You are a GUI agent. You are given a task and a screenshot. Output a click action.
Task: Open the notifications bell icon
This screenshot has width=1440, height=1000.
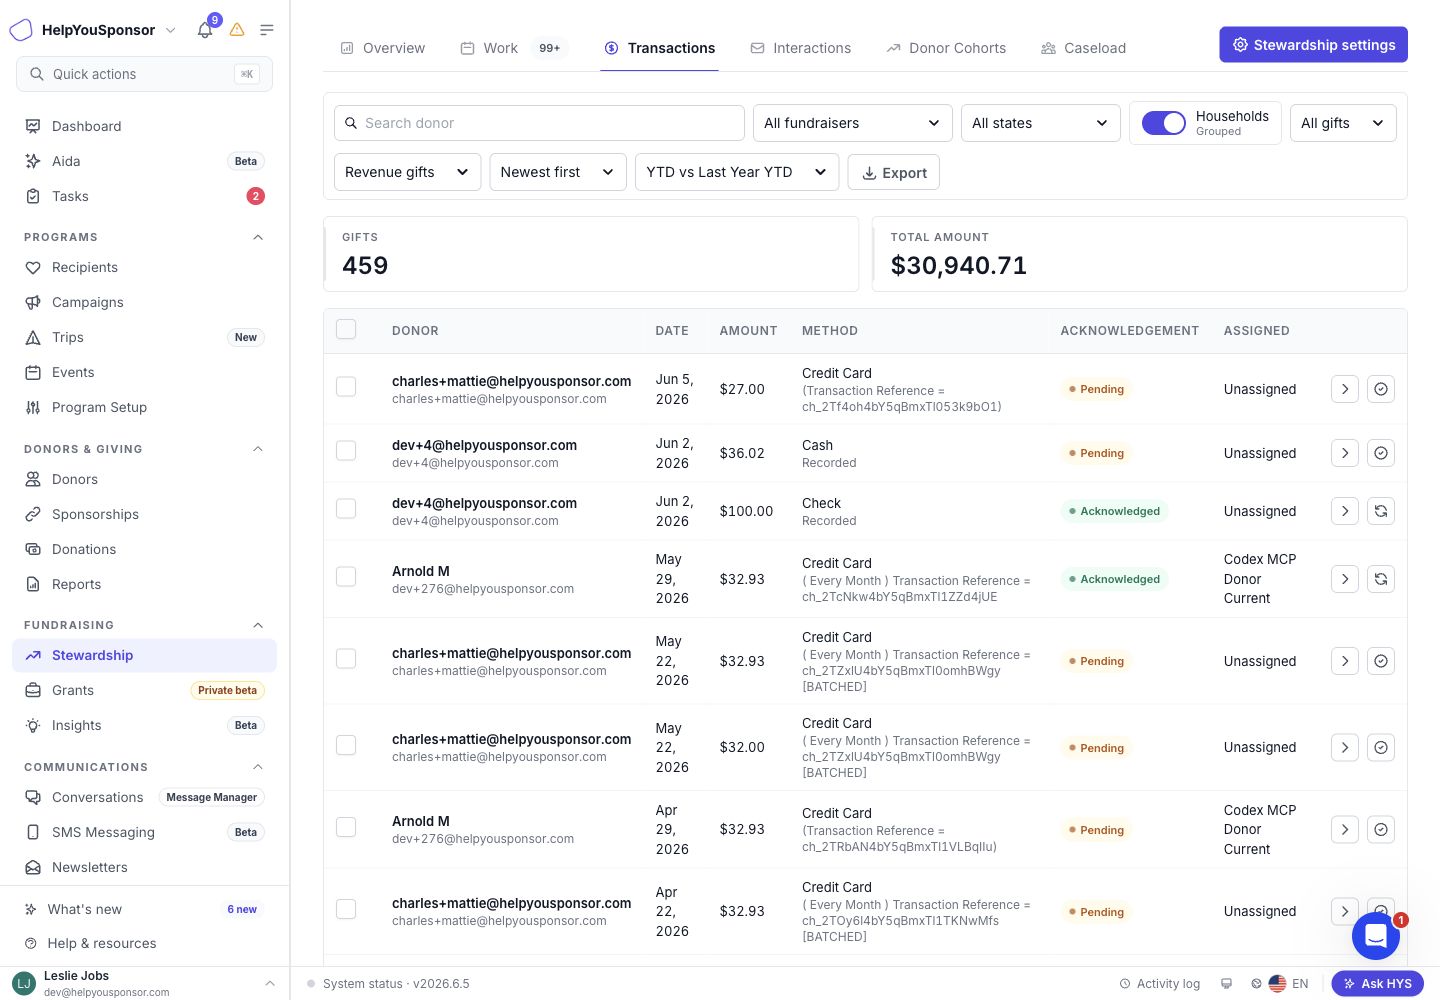[205, 30]
